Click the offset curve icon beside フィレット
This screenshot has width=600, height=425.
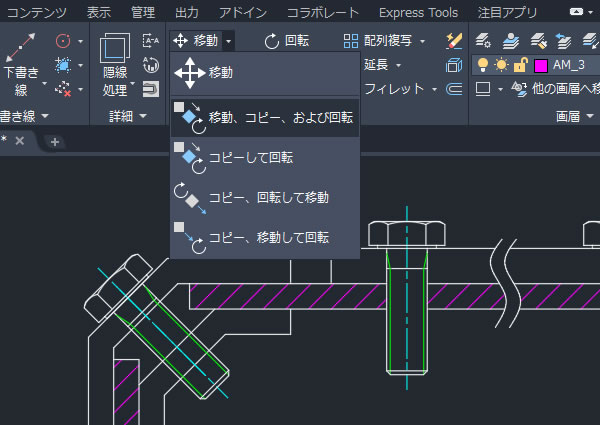click(x=454, y=89)
